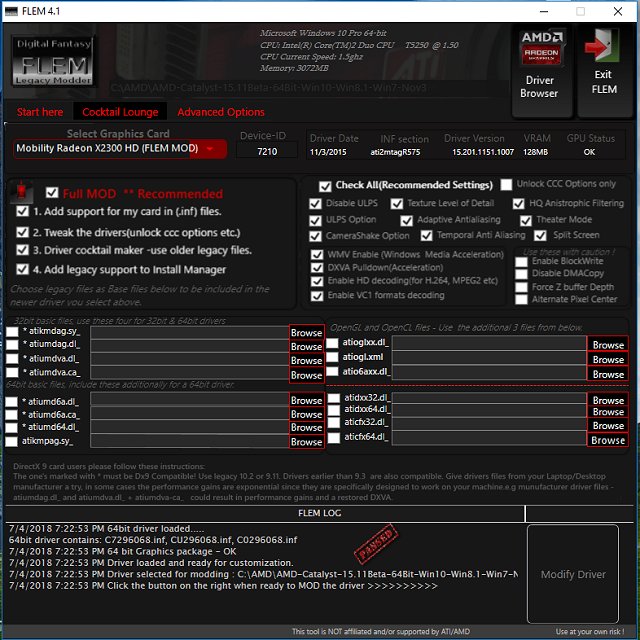Image resolution: width=640 pixels, height=640 pixels.
Task: Uncheck Check All Recommended Settings
Action: click(325, 186)
